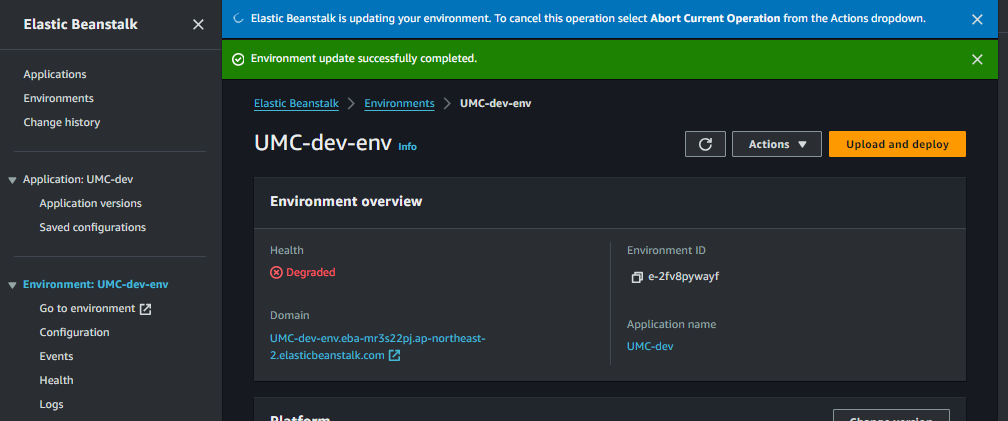Click the Degraded health status text
This screenshot has height=421, width=1008.
[311, 273]
